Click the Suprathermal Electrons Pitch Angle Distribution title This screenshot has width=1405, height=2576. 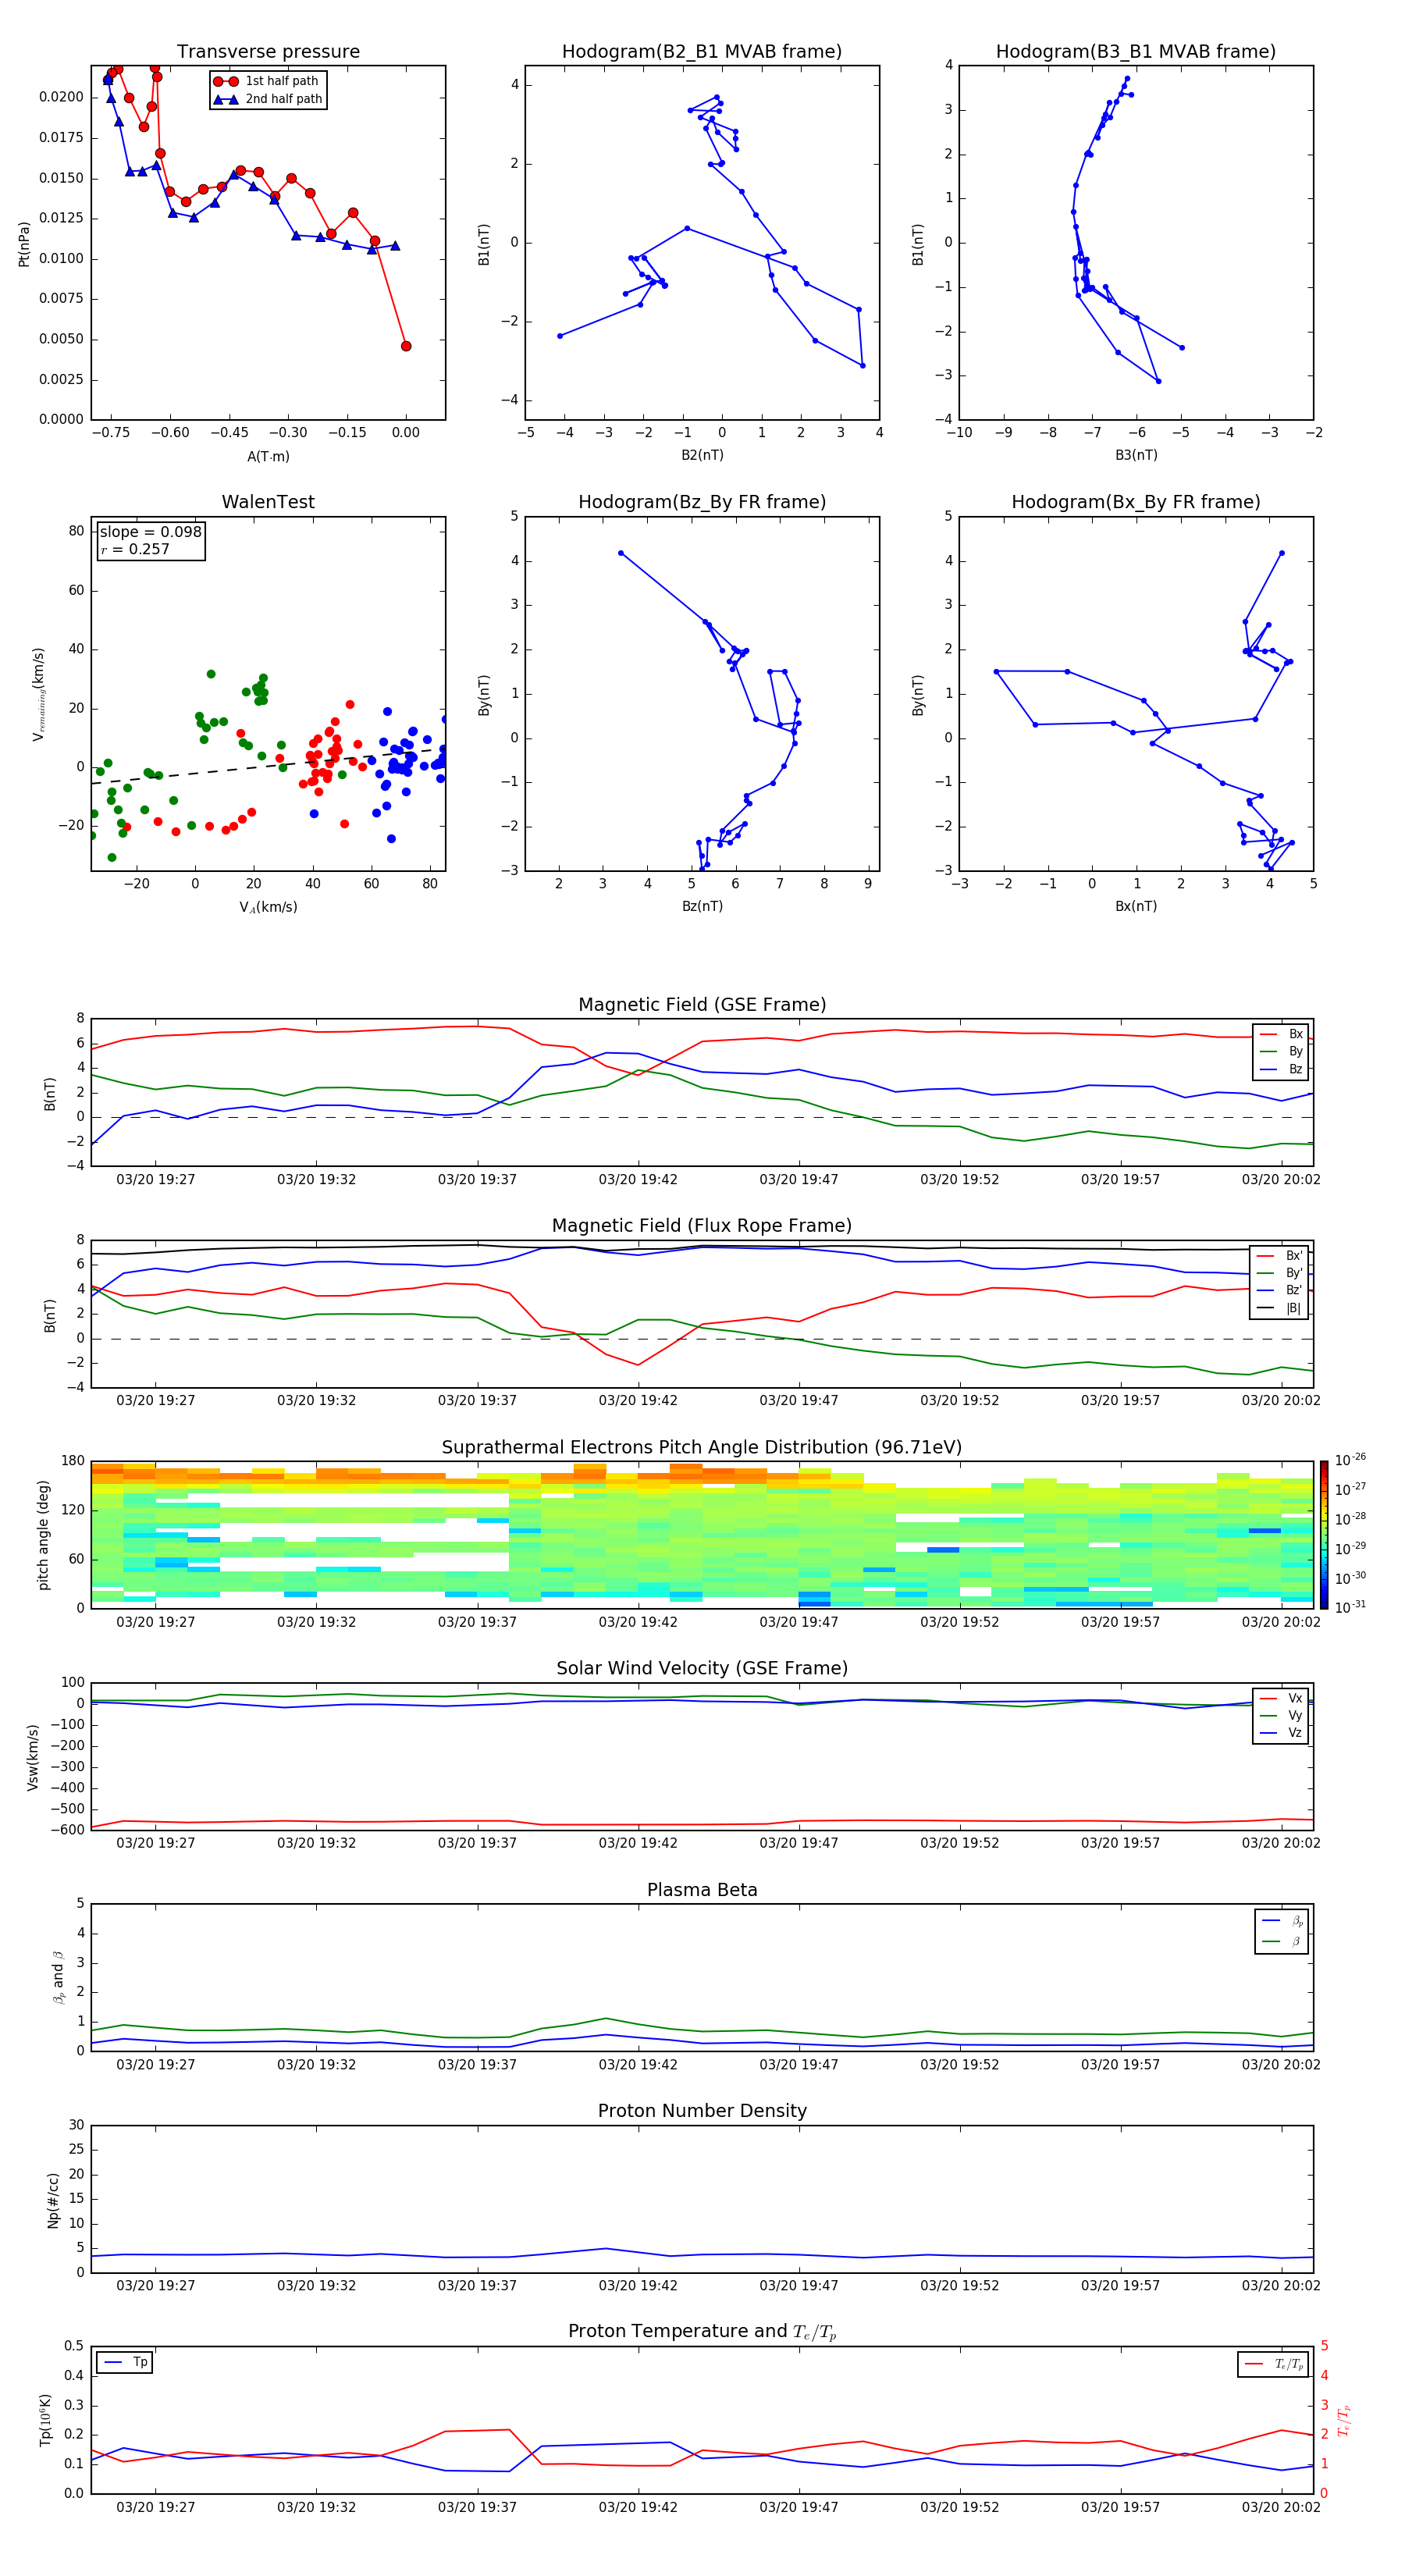(x=702, y=1448)
